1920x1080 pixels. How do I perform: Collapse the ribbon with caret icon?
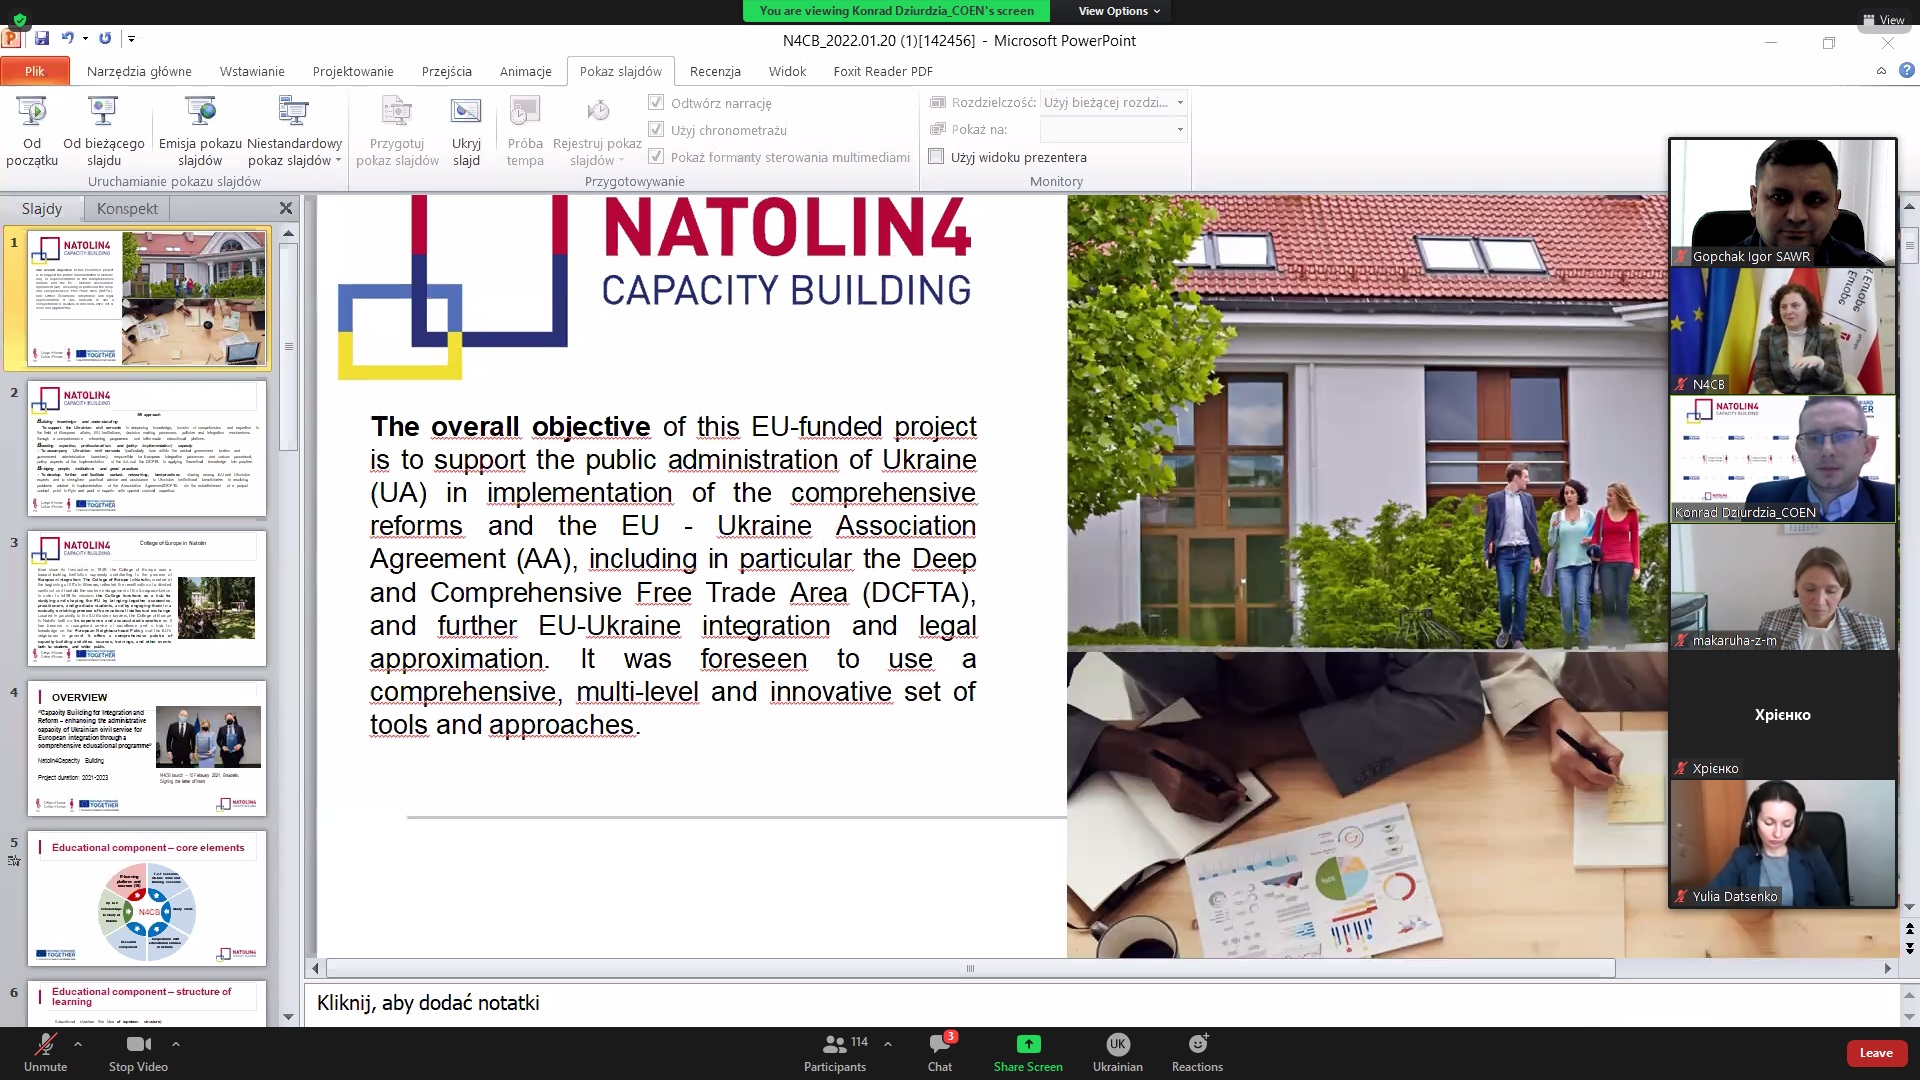tap(1881, 70)
